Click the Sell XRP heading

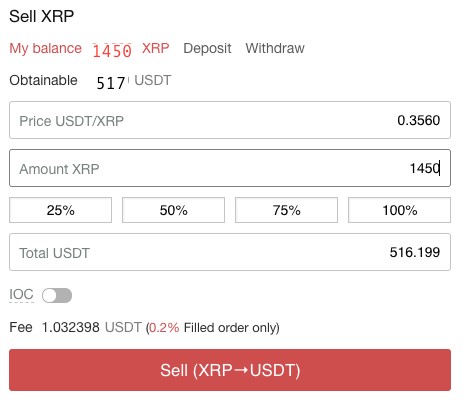[42, 16]
